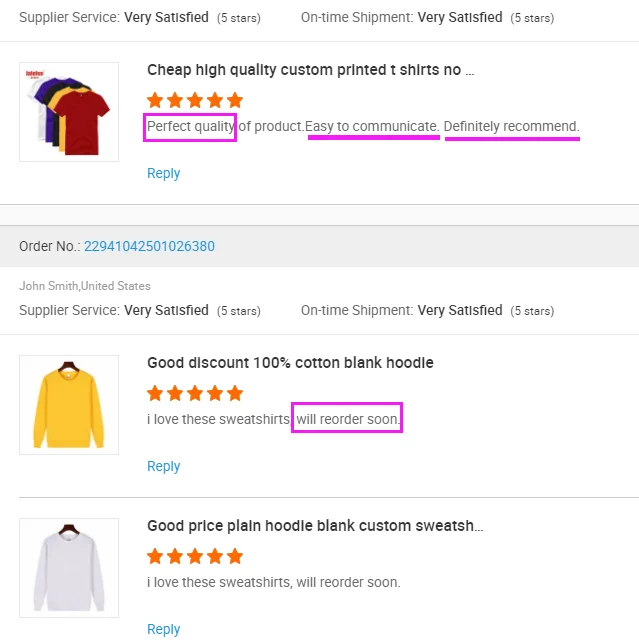639x644 pixels.
Task: Open the multicolor t-shirts product thumbnail
Action: tap(69, 112)
